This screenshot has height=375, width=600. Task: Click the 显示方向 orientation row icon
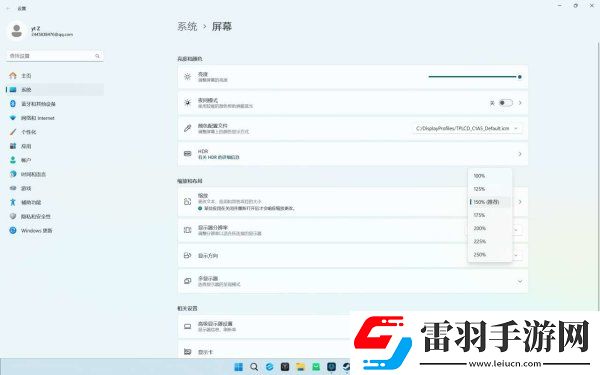point(188,255)
